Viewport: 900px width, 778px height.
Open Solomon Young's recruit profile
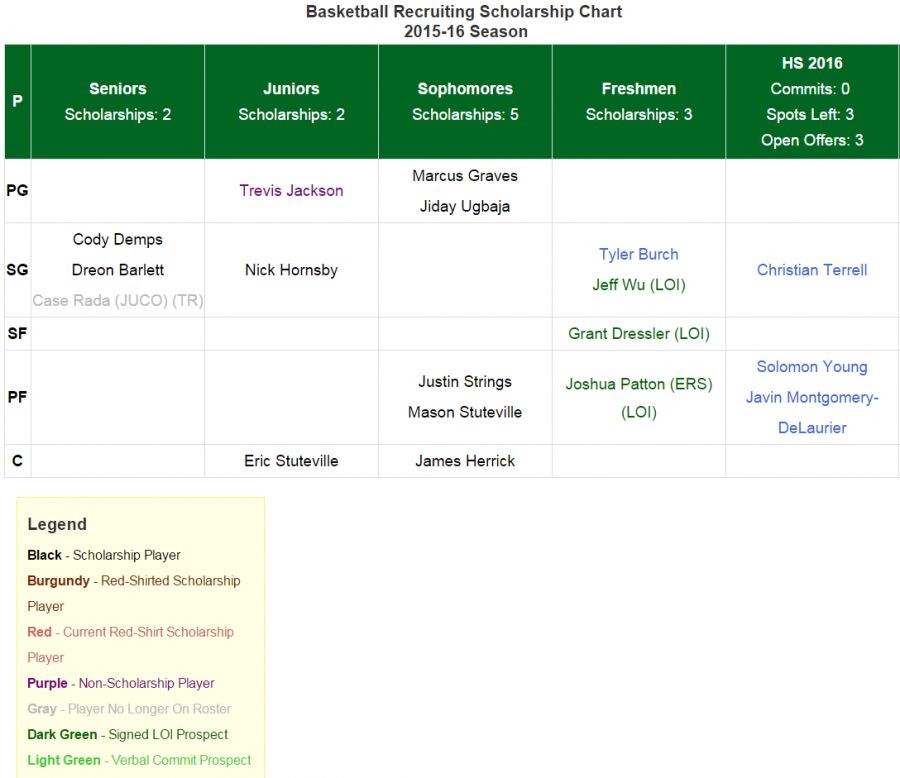811,367
